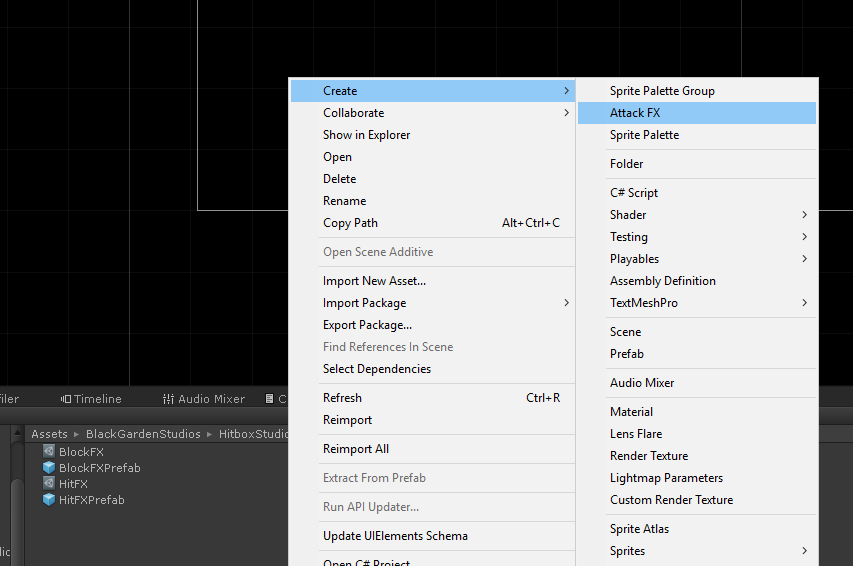This screenshot has width=853, height=566.
Task: Select HitFX script asset icon
Action: pos(49,483)
